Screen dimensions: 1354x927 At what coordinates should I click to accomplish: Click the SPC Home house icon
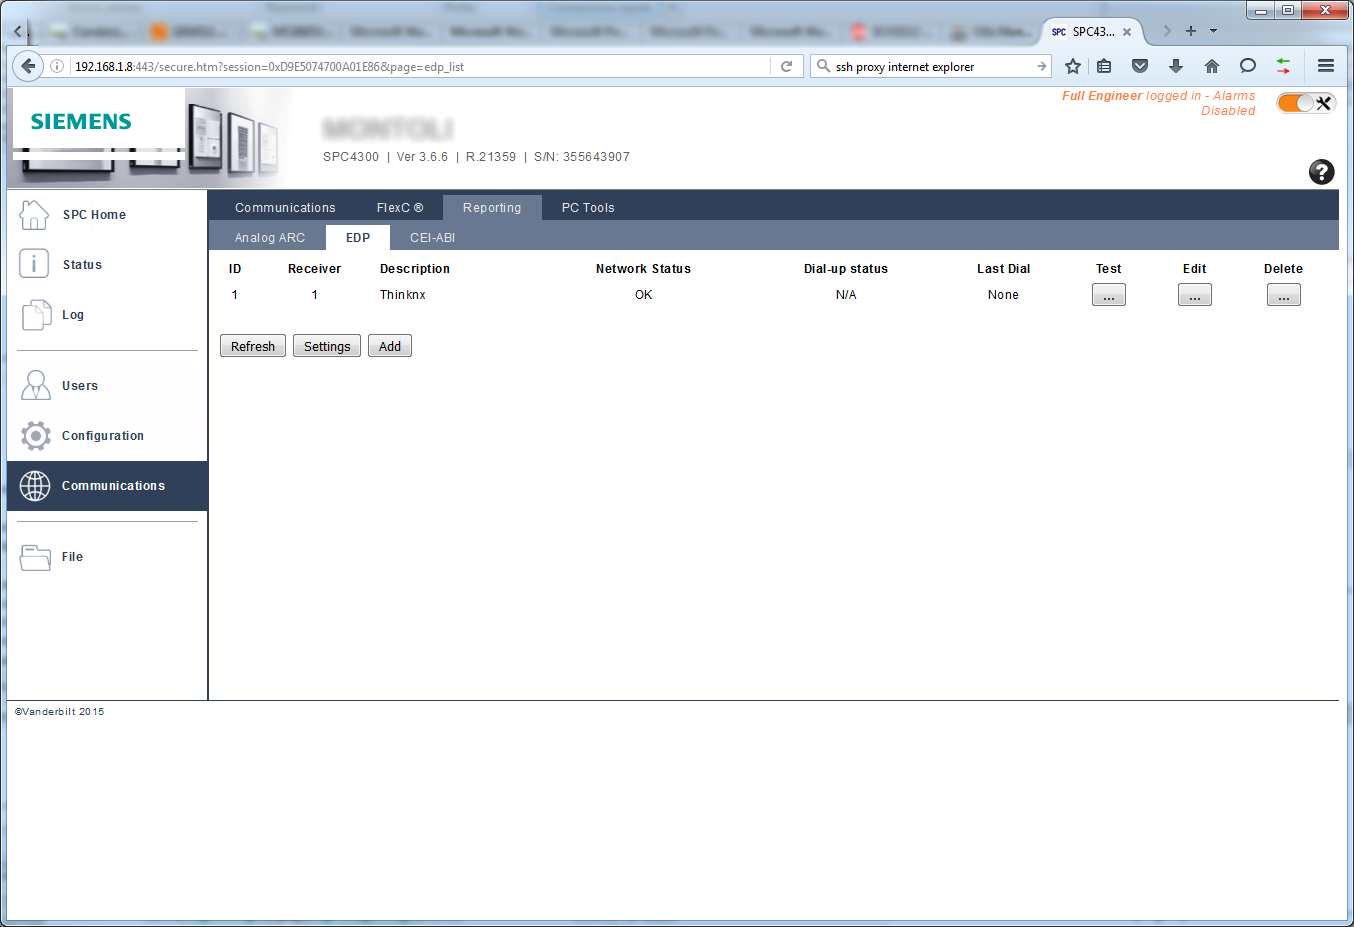[x=34, y=214]
